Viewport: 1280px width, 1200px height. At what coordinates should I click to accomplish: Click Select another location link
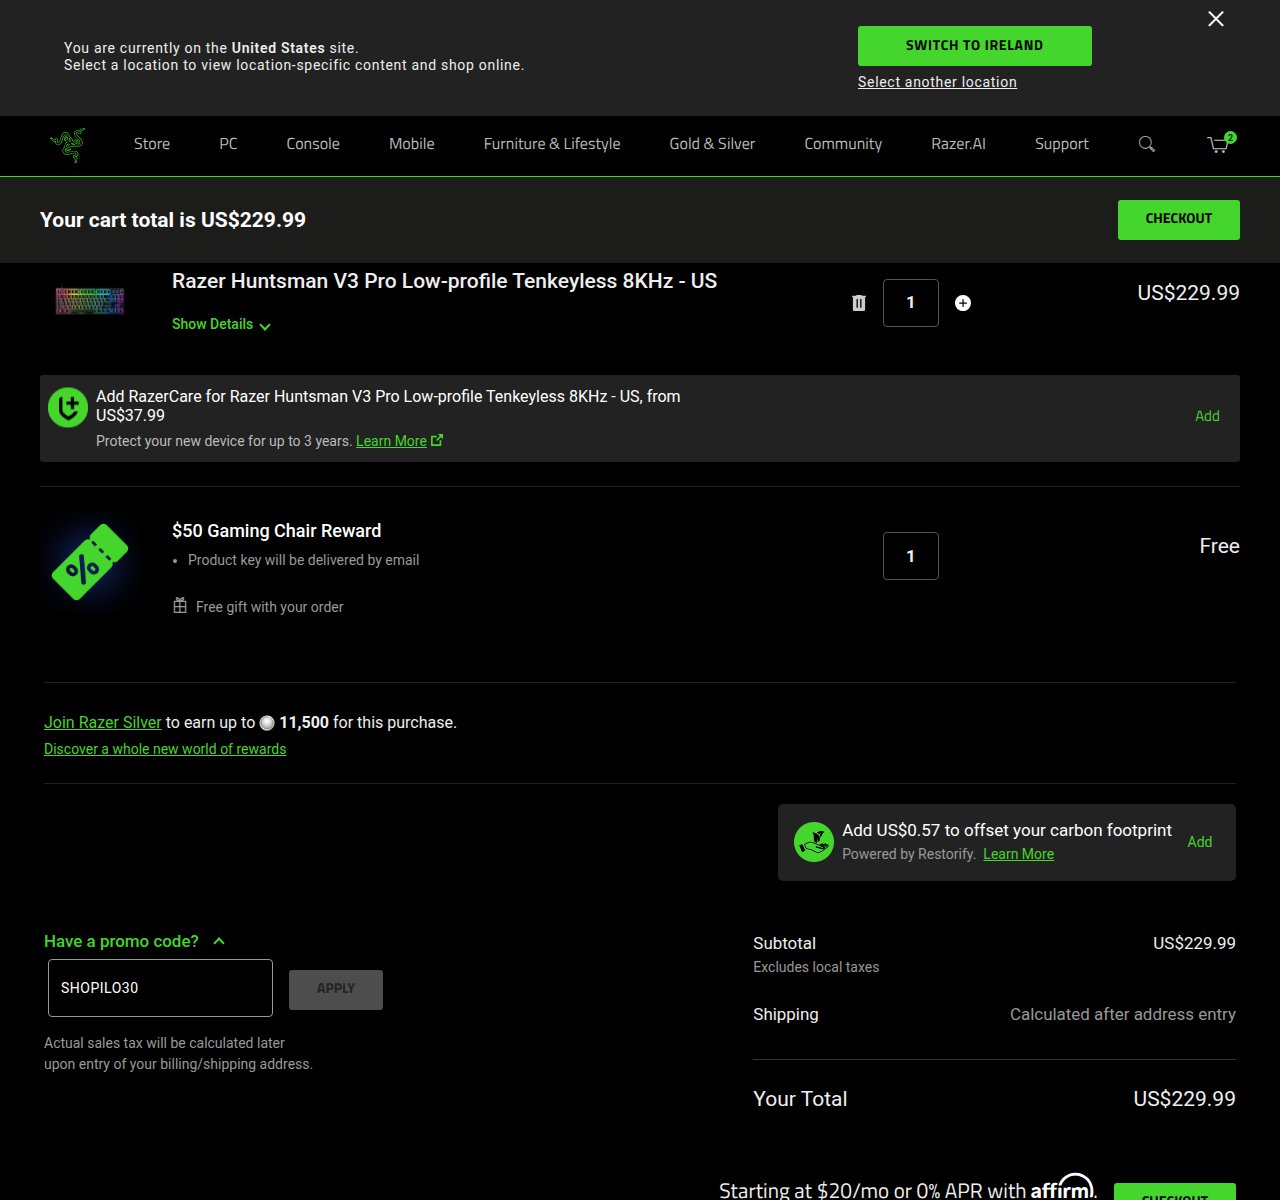click(937, 82)
